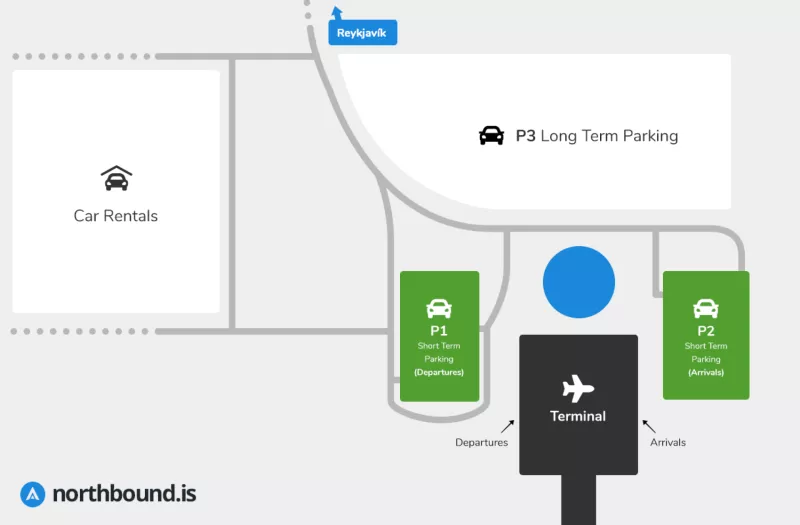
Task: Click the Arrivals label beside the terminal
Action: click(x=668, y=442)
